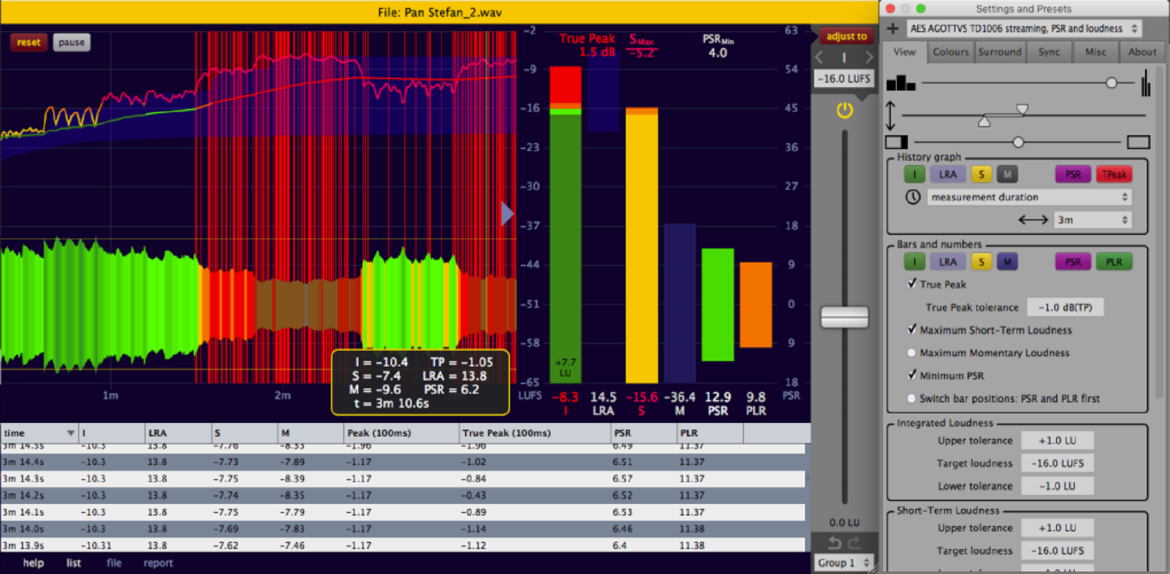Click the pause button
The image size is (1170, 574).
72,43
